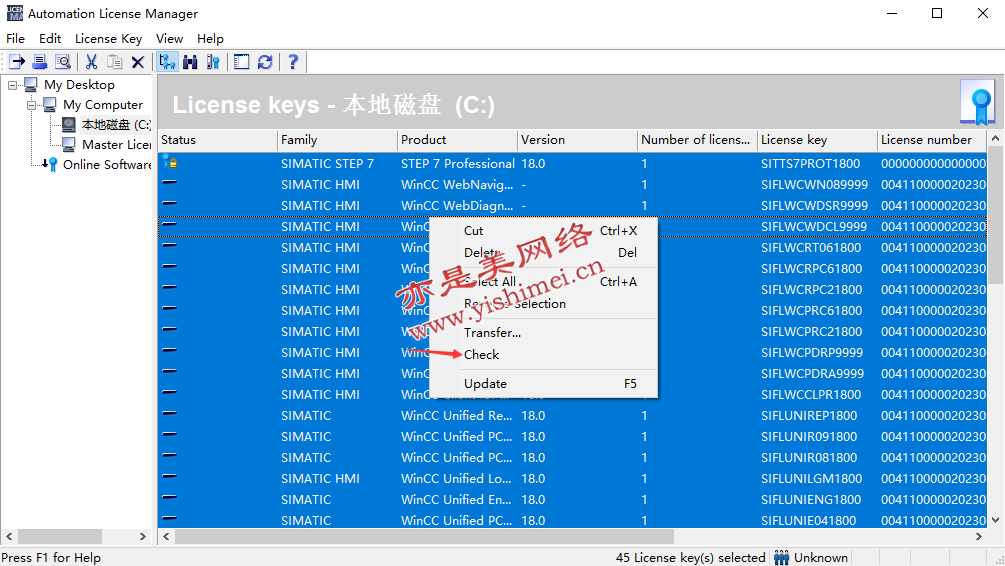Click the view layout toolbar icon
The image size is (1005, 566).
coord(242,62)
